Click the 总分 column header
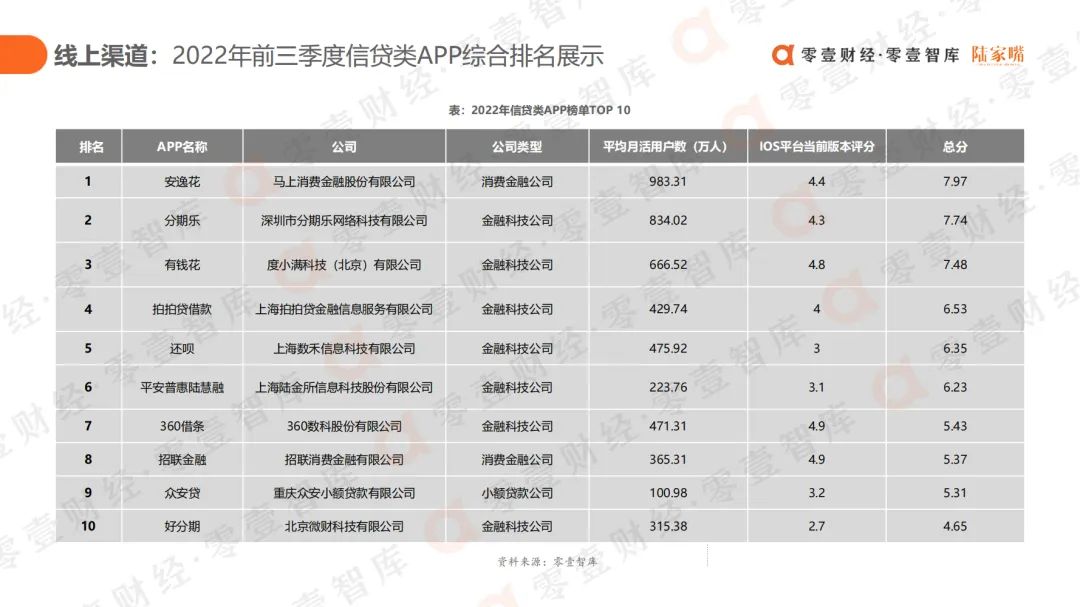Viewport: 1080px width, 607px height. [955, 147]
